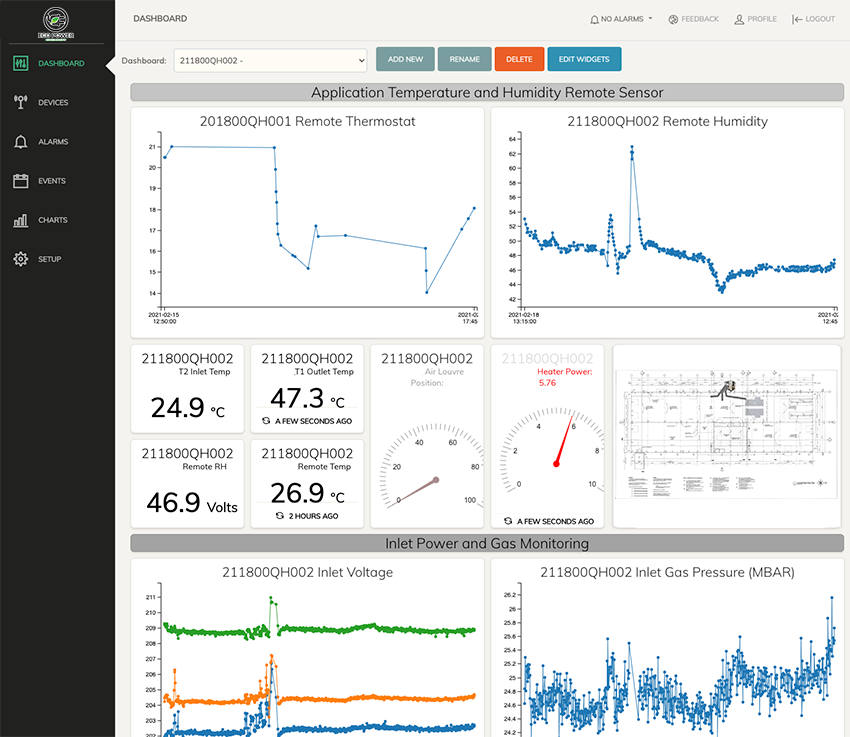Click 'Inlet Power and Gas Monitoring' header
Viewport: 850px width, 737px height.
pos(487,544)
